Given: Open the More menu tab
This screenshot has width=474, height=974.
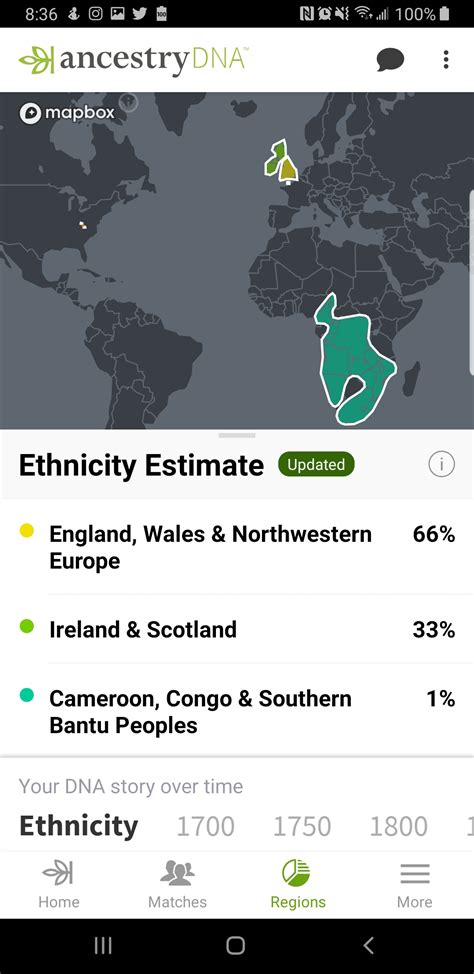Looking at the screenshot, I should coord(415,885).
